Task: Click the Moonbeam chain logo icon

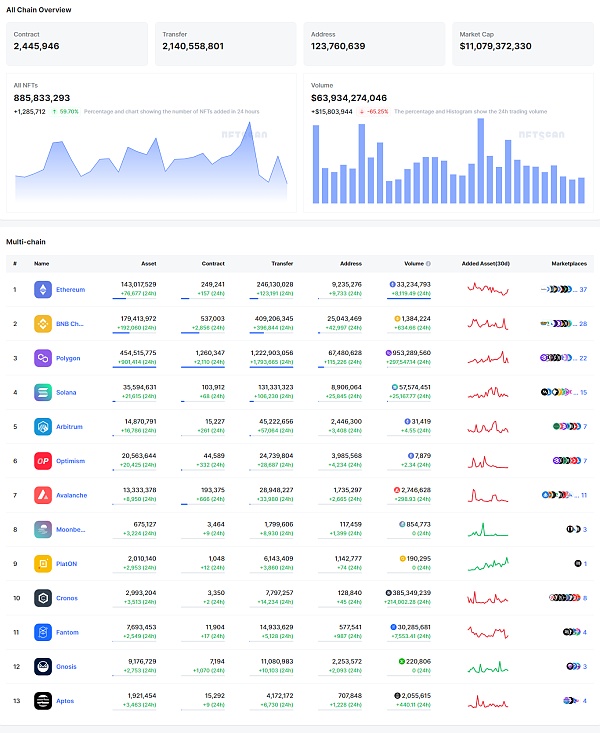Action: (43, 529)
